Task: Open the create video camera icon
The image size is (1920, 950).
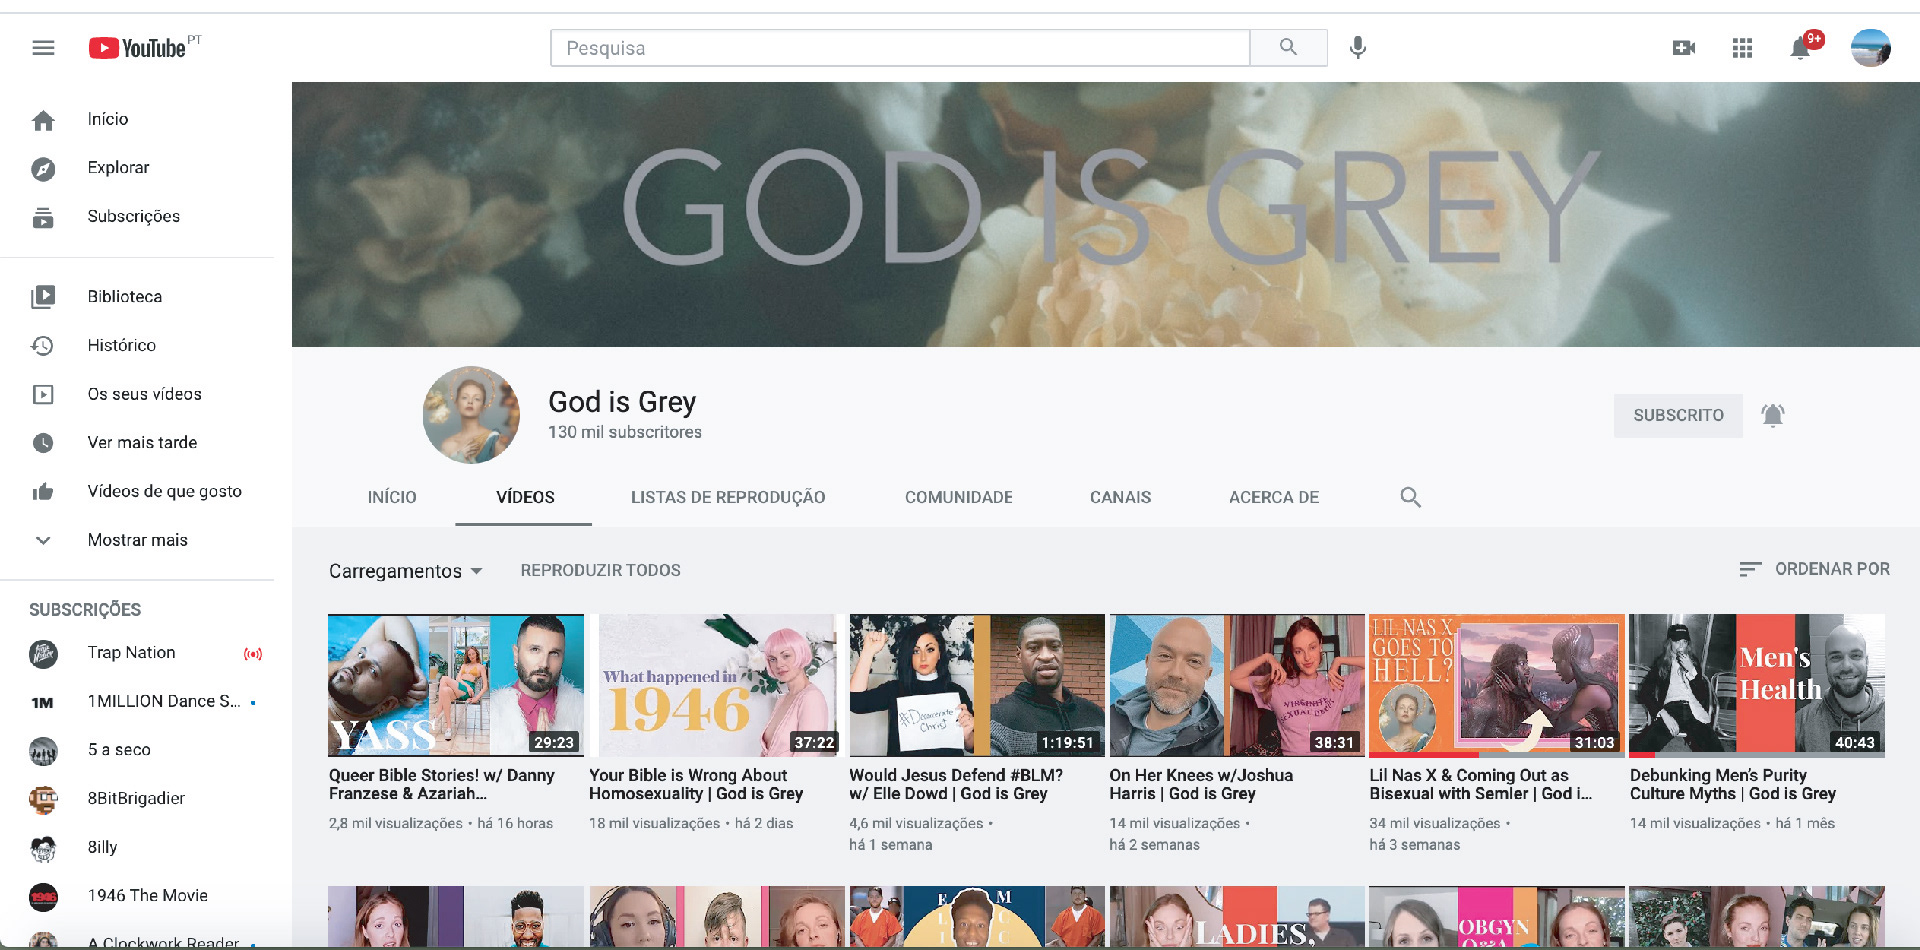Action: [x=1684, y=48]
